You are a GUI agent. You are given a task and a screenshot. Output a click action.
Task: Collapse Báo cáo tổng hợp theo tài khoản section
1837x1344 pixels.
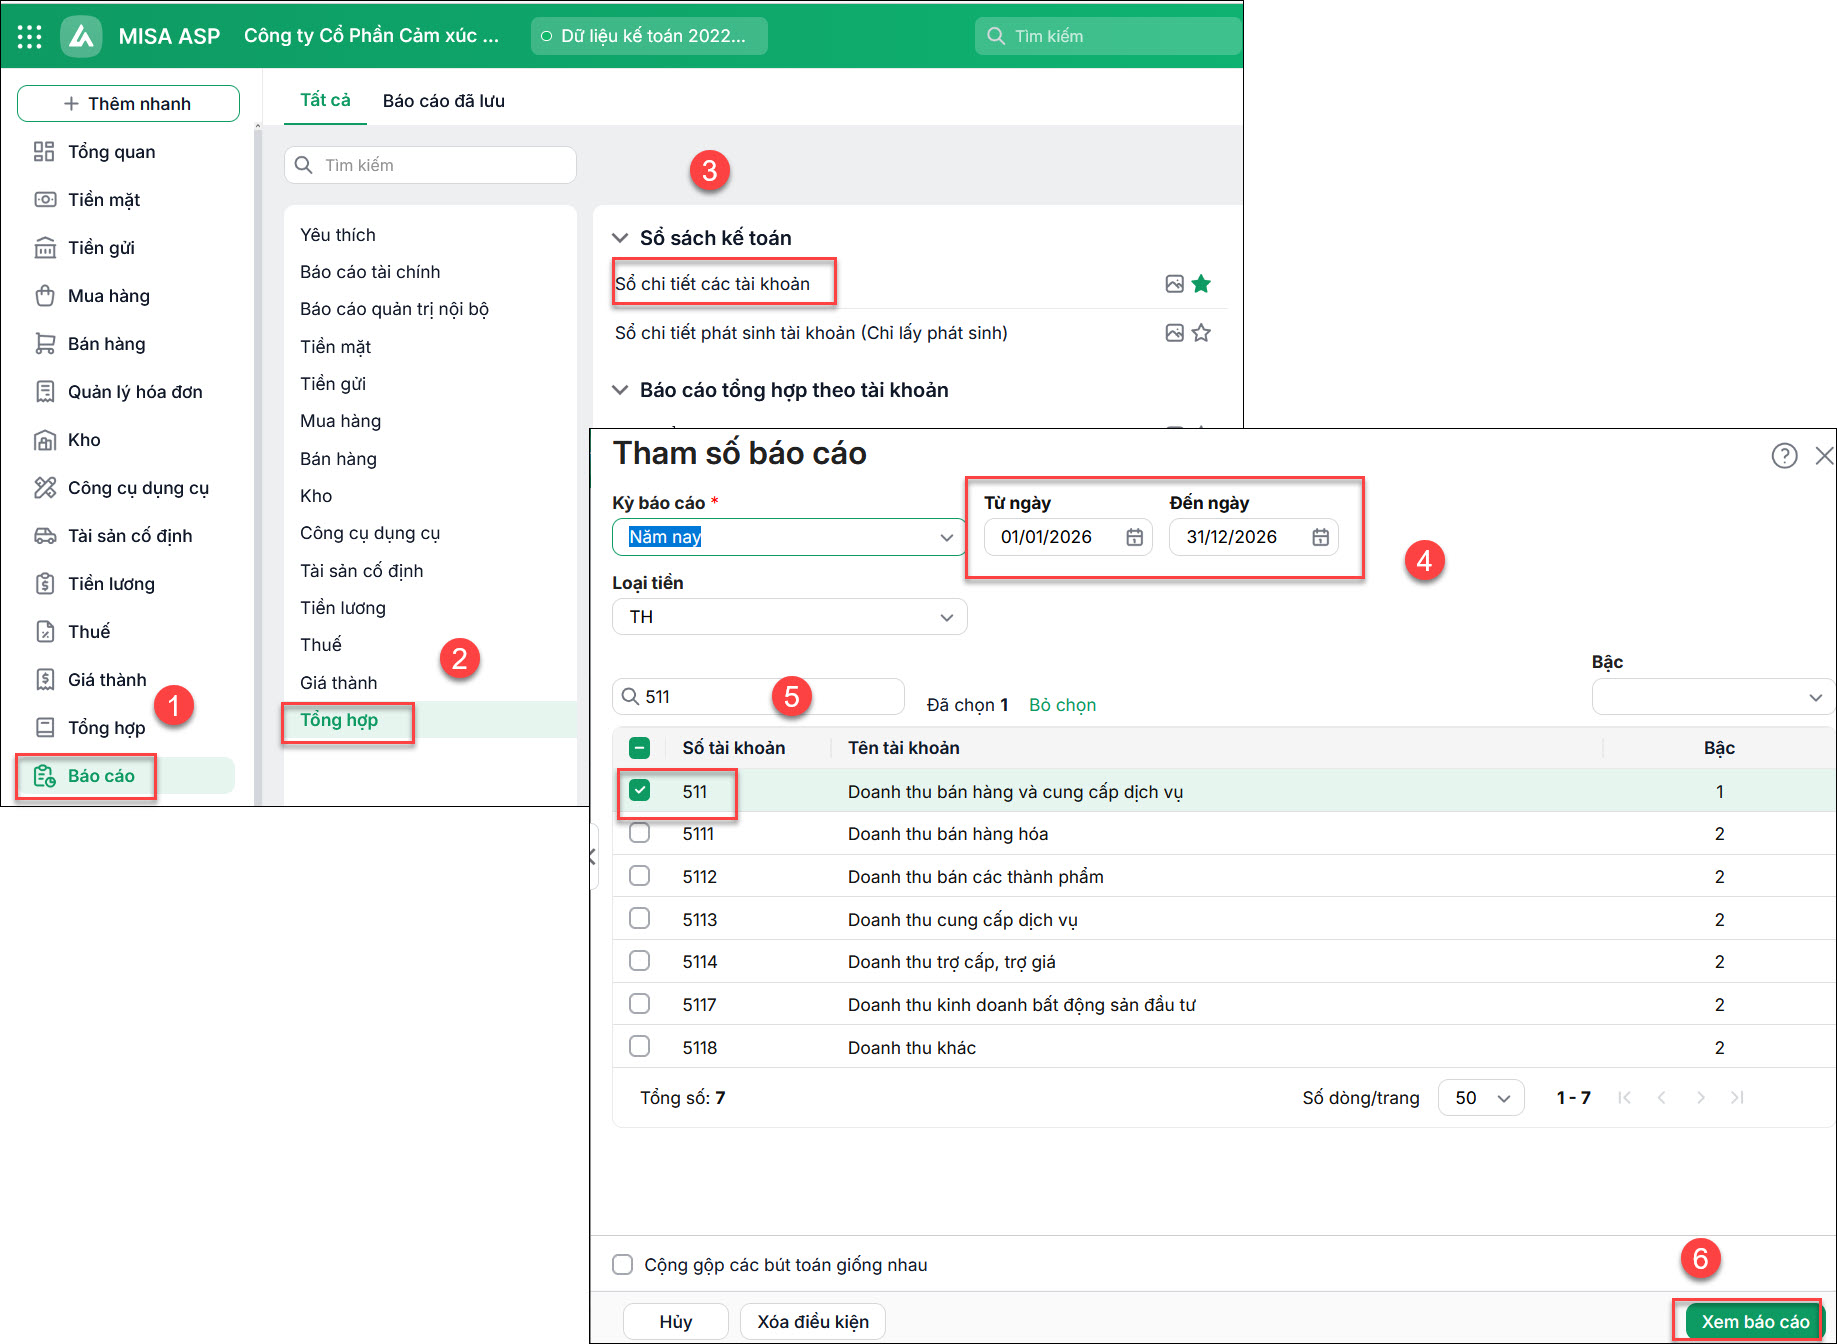point(620,390)
